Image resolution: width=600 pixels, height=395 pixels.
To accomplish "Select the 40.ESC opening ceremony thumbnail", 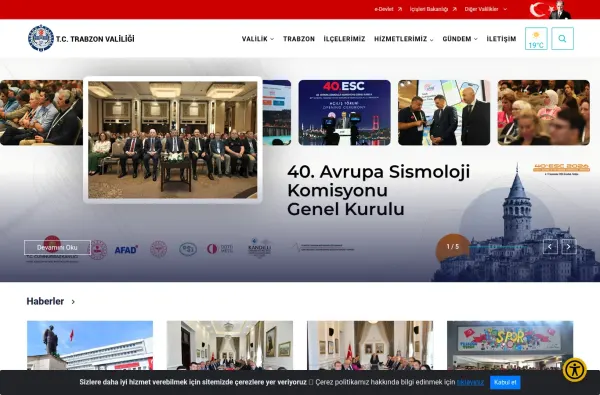I will tap(344, 113).
